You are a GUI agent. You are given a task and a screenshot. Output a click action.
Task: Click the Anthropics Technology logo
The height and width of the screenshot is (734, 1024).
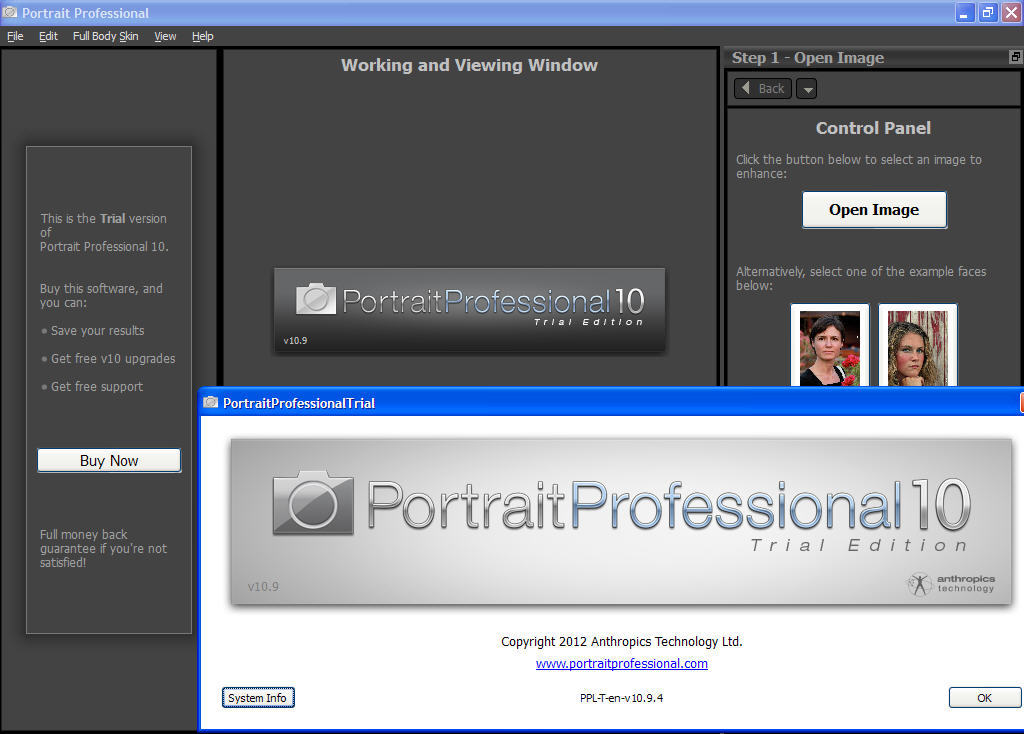pos(951,583)
